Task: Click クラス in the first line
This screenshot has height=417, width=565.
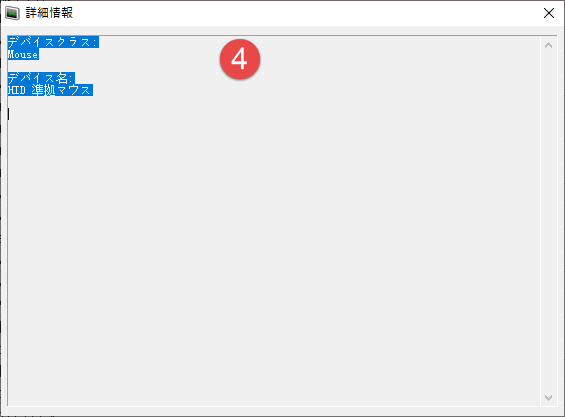Action: [74, 42]
